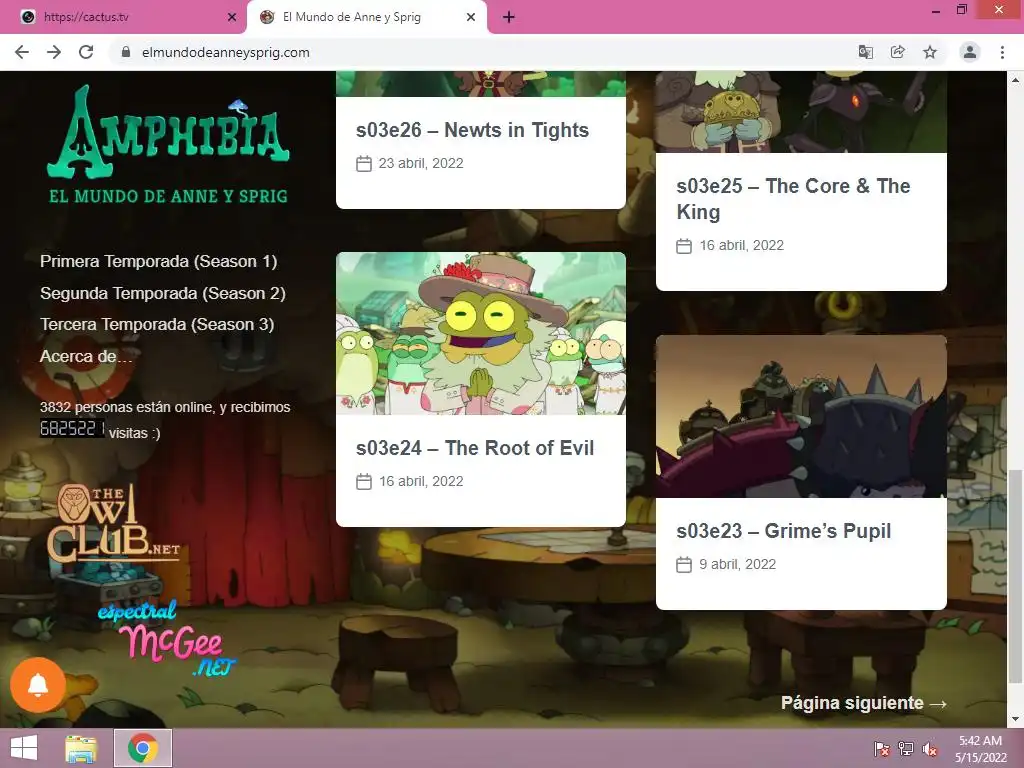Select El Mundo de Anne y Sprig tab

pyautogui.click(x=366, y=18)
